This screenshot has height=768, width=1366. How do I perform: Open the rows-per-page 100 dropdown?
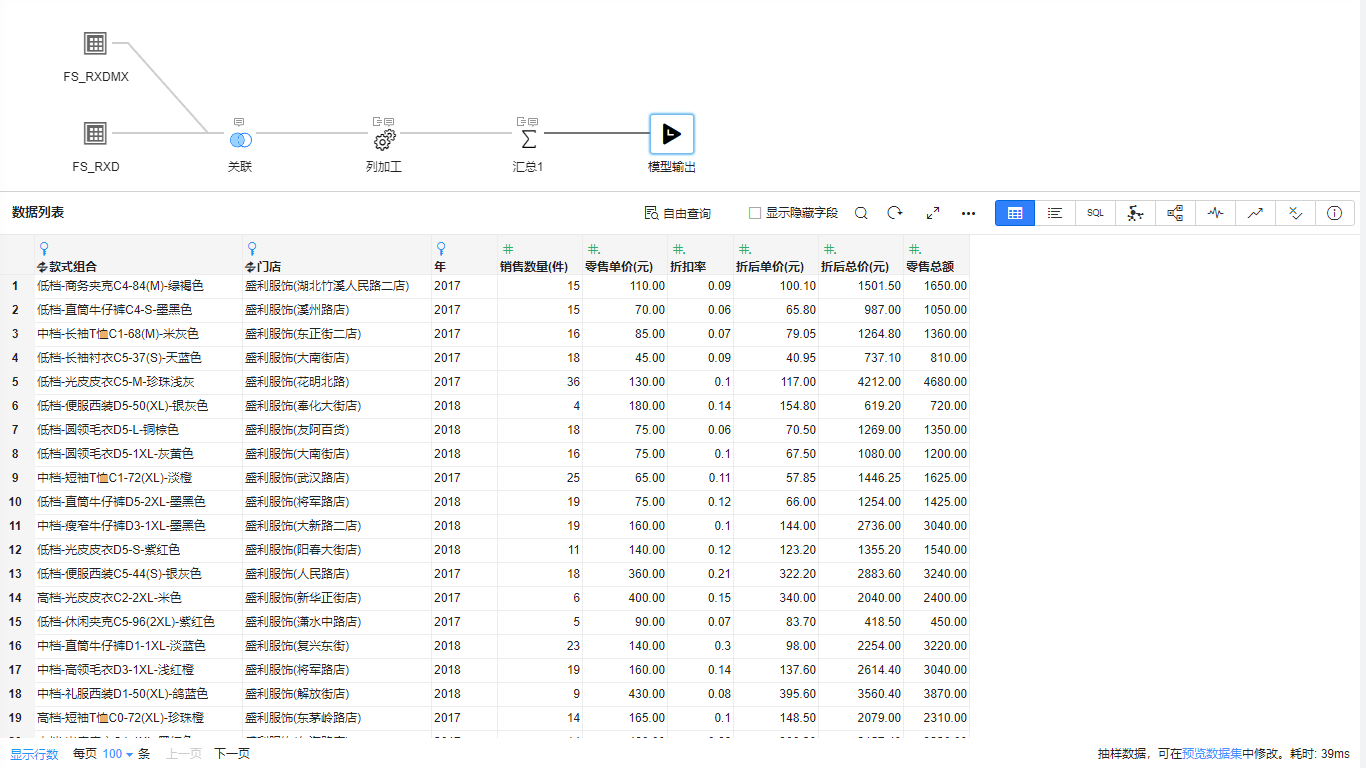click(117, 754)
